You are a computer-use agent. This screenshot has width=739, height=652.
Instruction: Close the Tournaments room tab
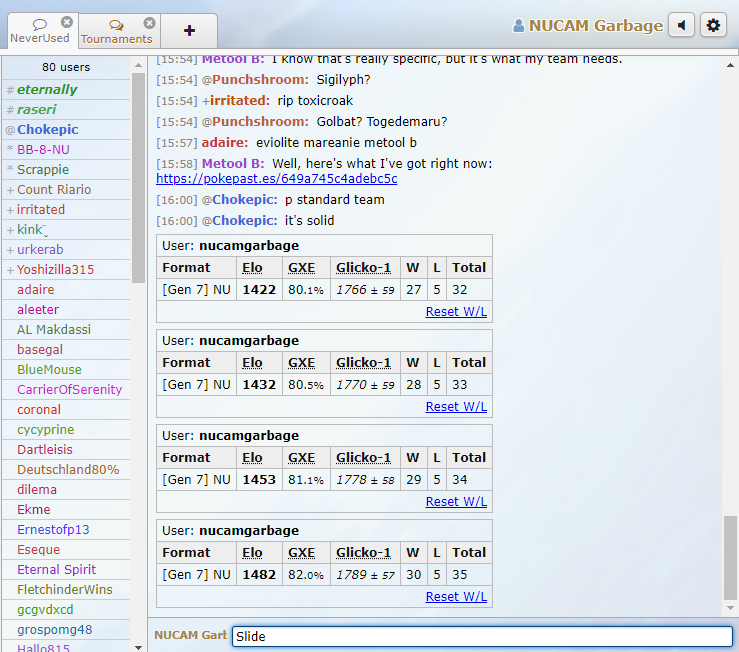coord(149,23)
